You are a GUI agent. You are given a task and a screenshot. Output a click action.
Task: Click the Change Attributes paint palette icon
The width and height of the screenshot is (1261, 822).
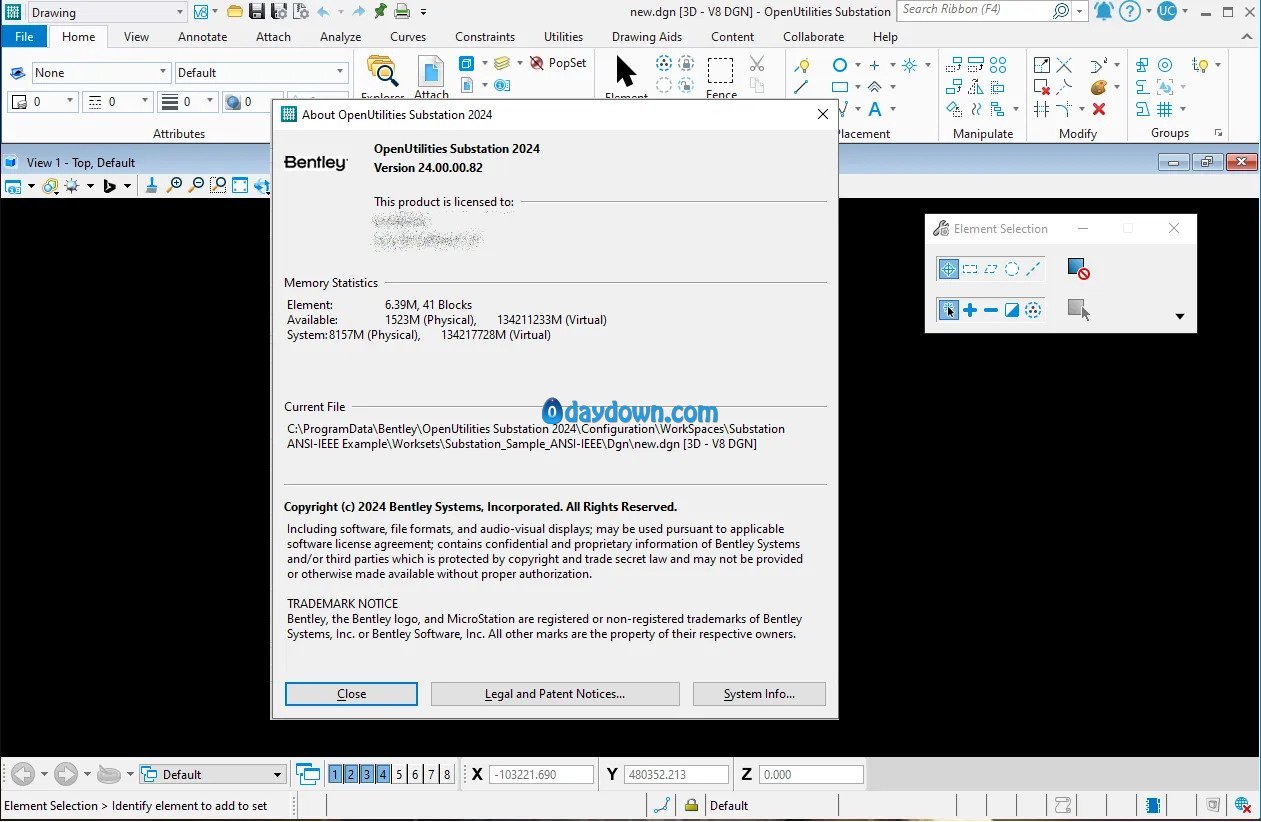(x=1099, y=87)
